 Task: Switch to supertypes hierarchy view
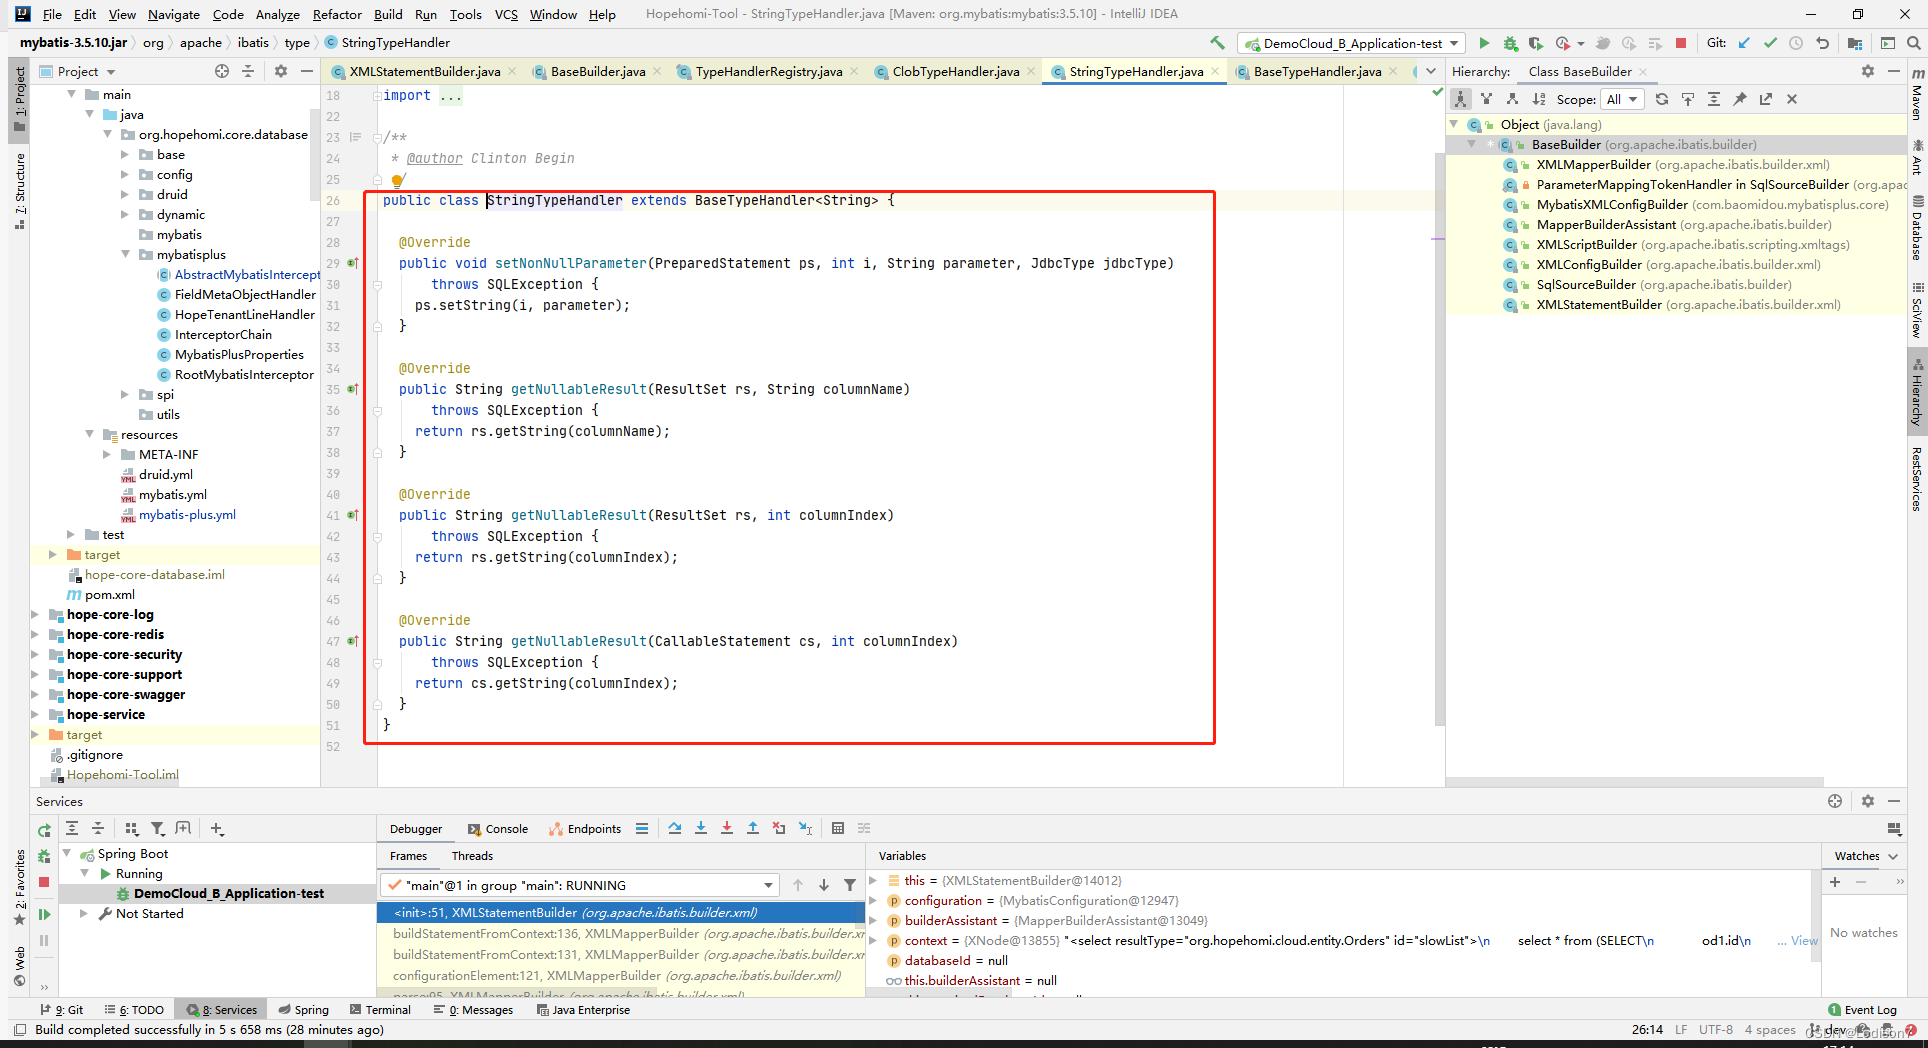coord(1487,99)
